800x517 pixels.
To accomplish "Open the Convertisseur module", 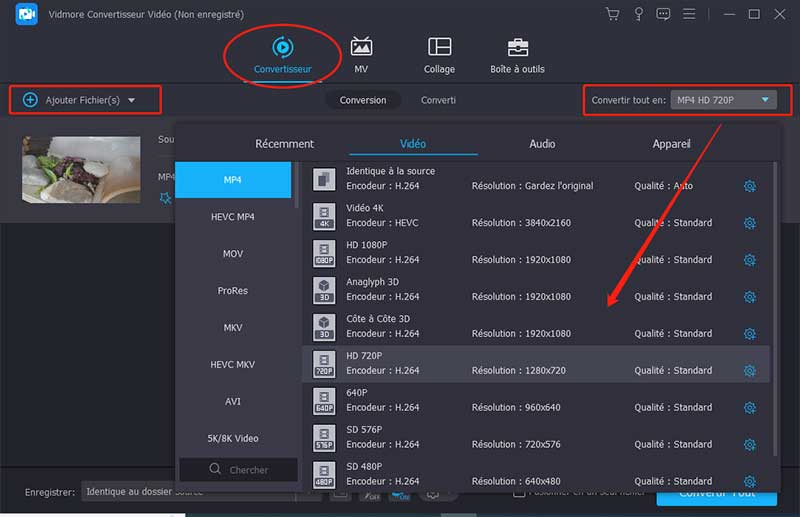I will 282,53.
